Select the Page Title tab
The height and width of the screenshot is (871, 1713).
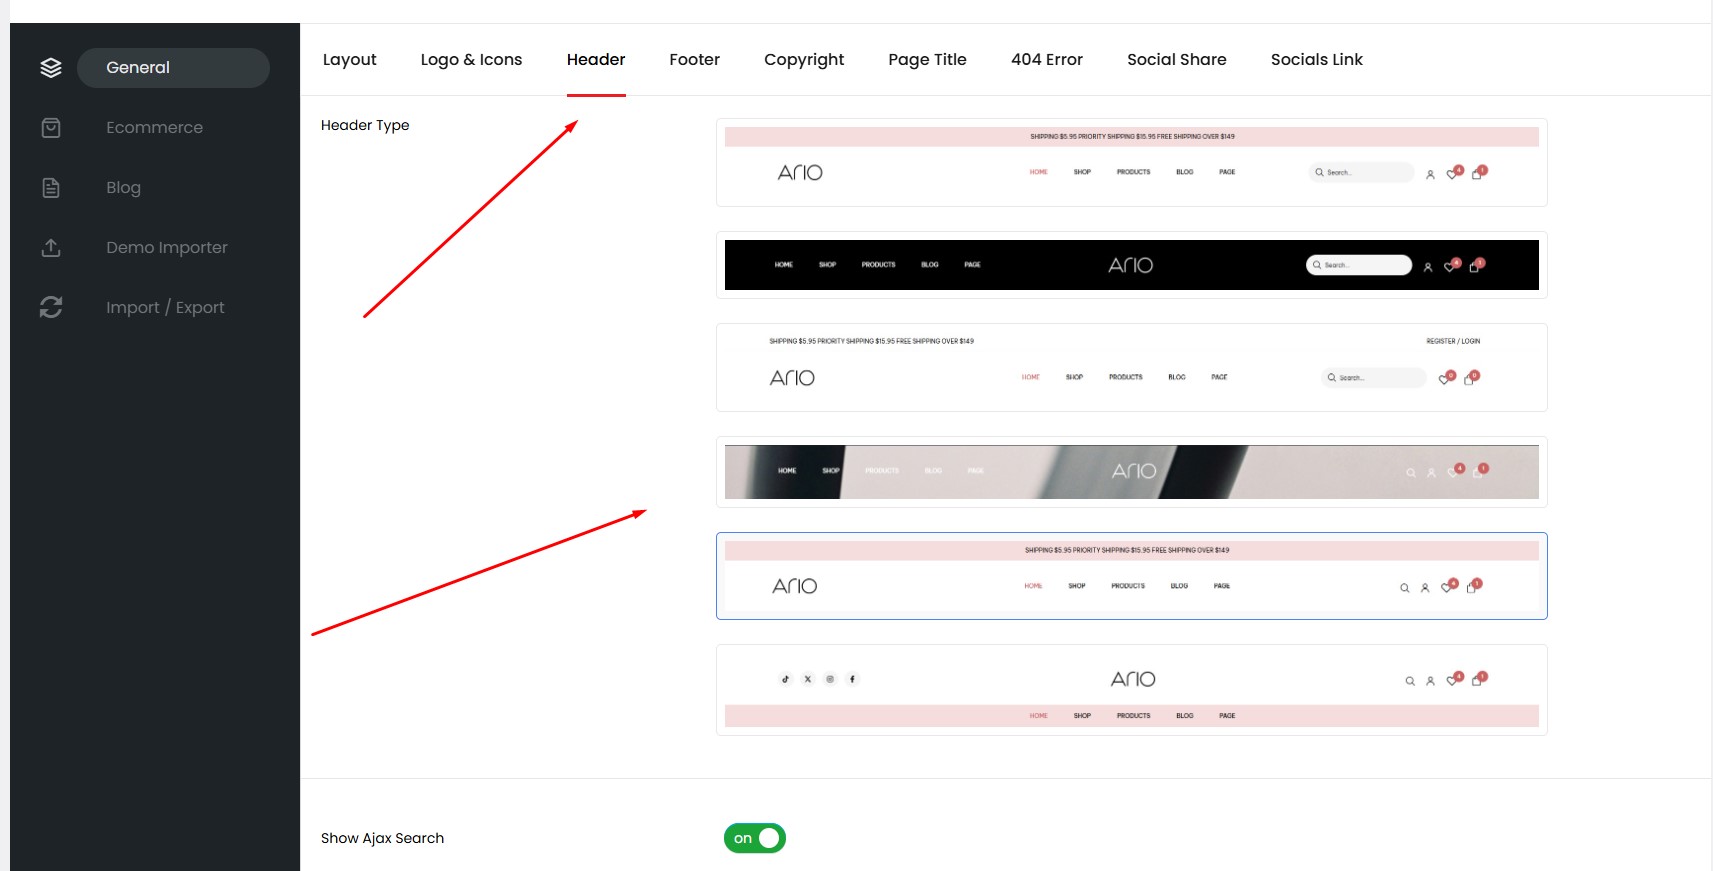click(927, 60)
